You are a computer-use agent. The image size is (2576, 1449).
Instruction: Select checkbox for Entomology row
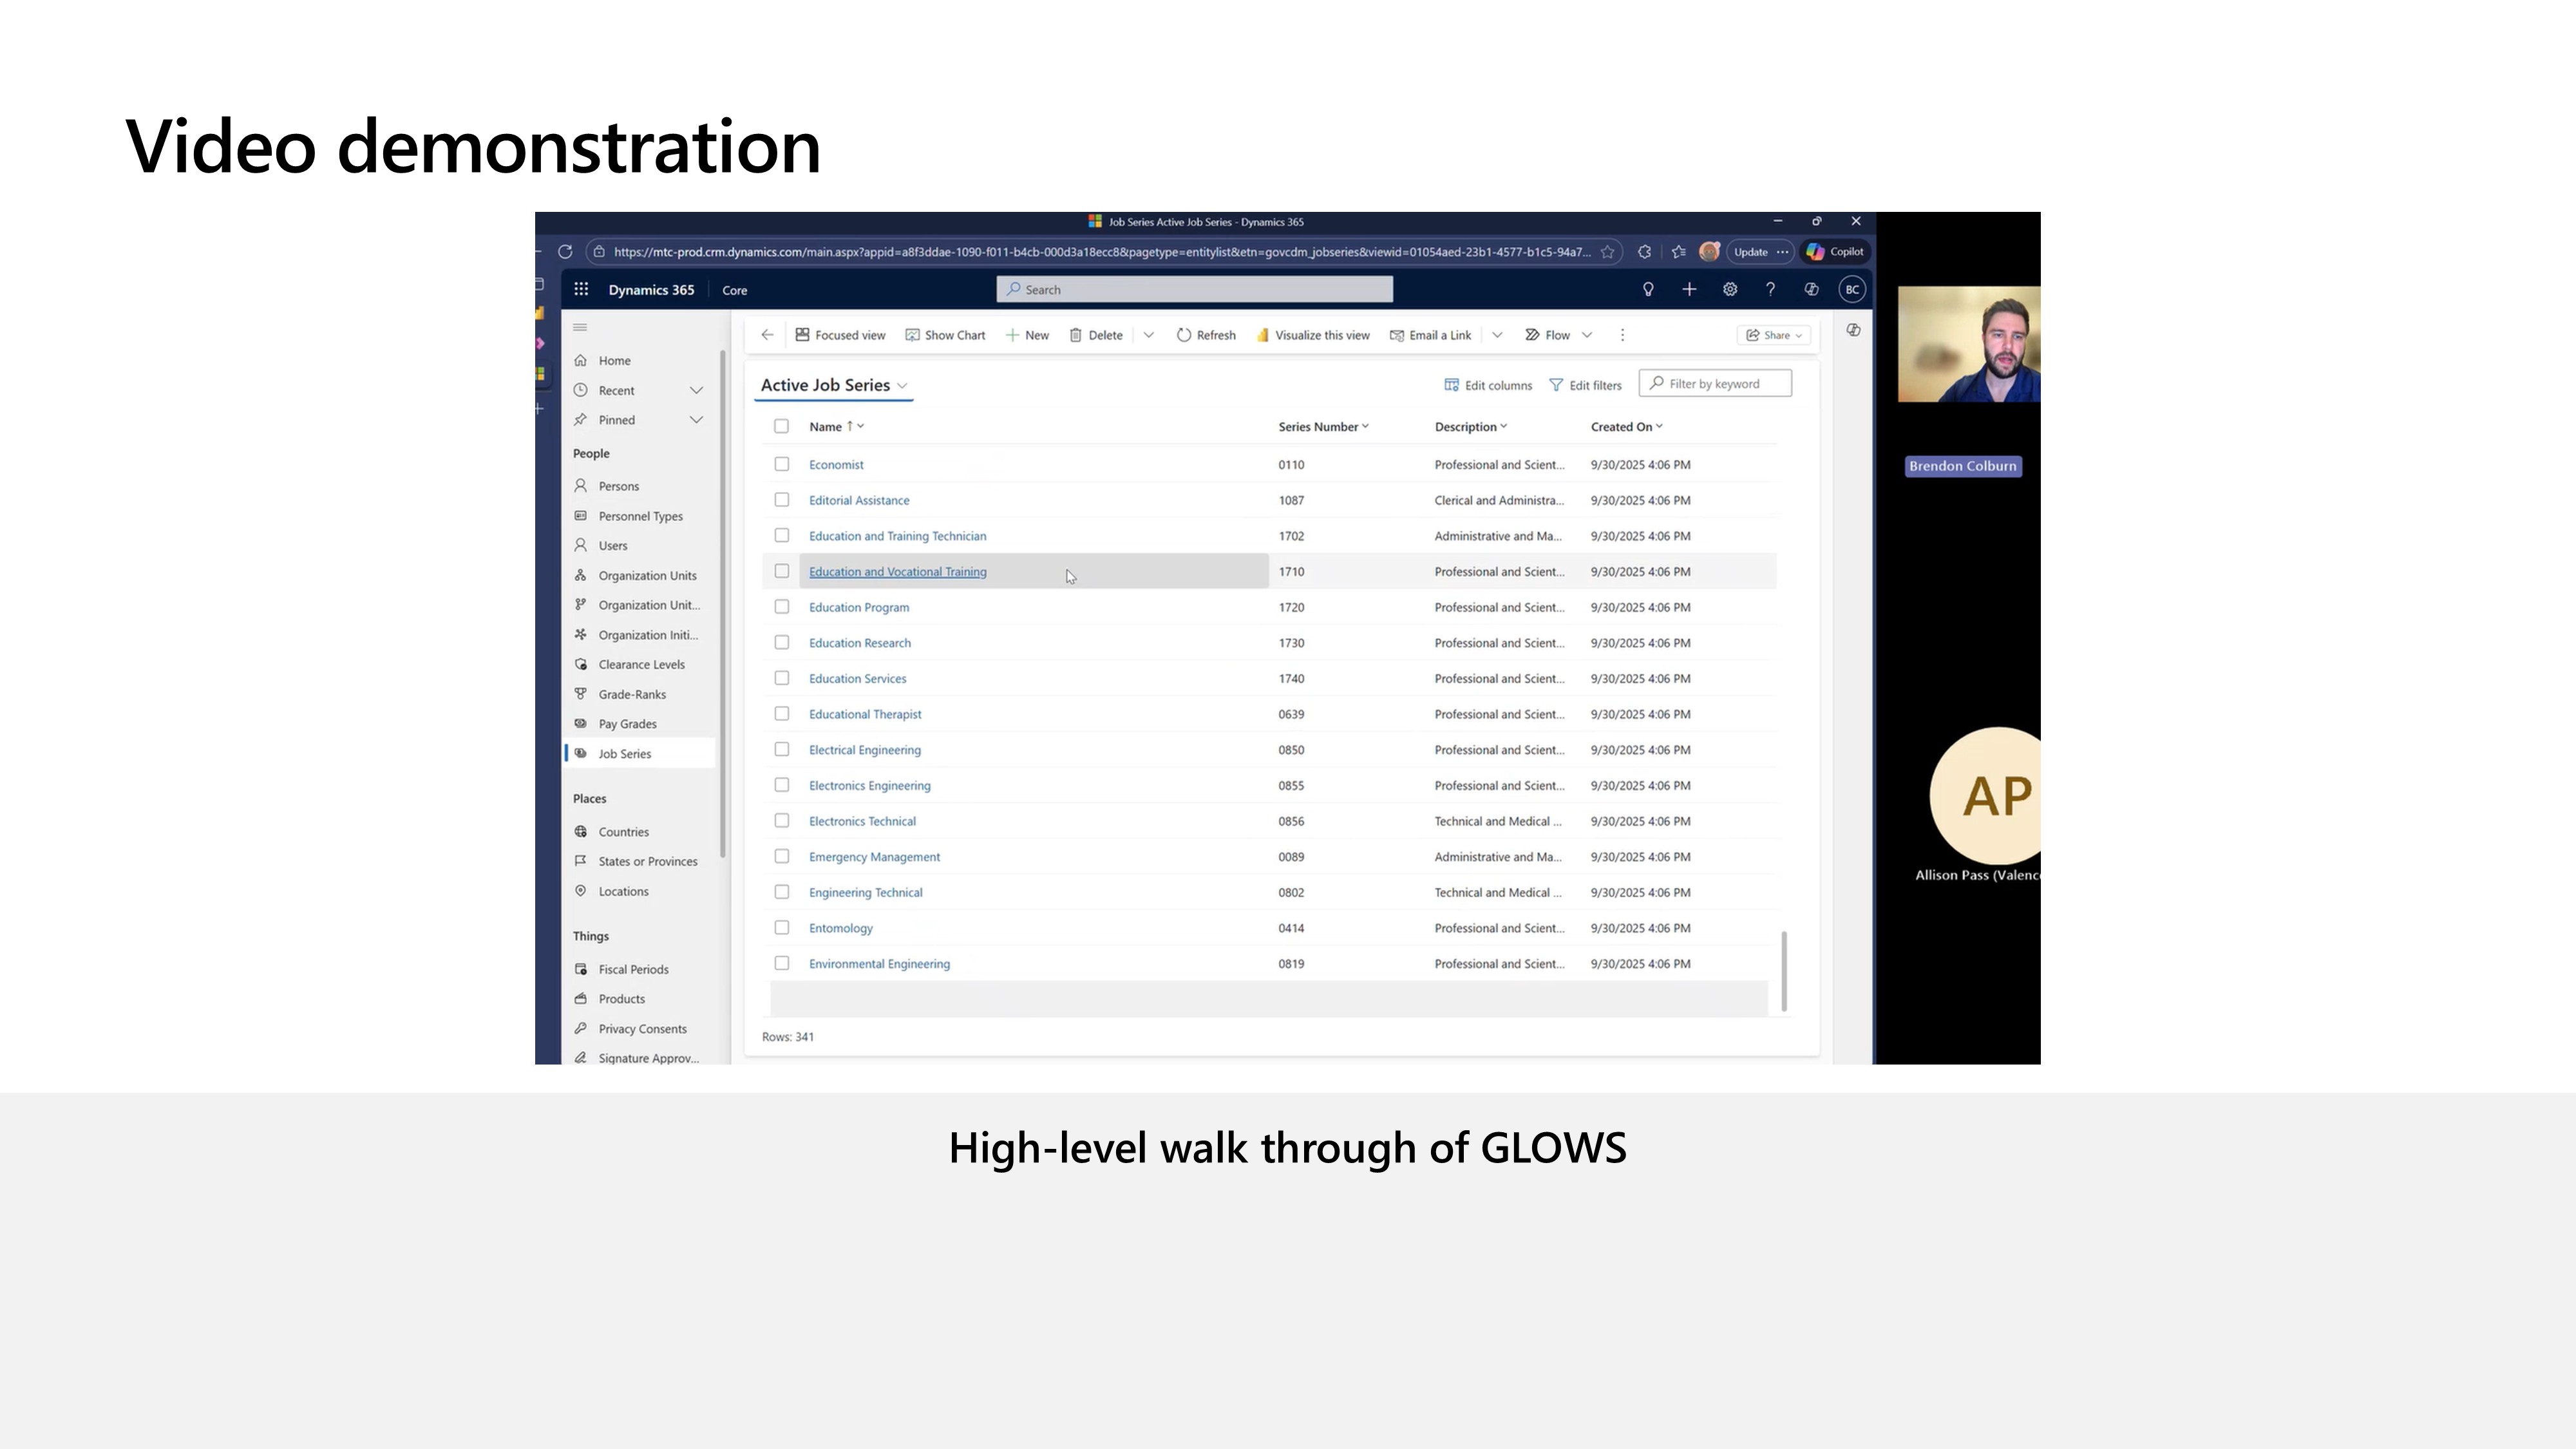pyautogui.click(x=782, y=928)
